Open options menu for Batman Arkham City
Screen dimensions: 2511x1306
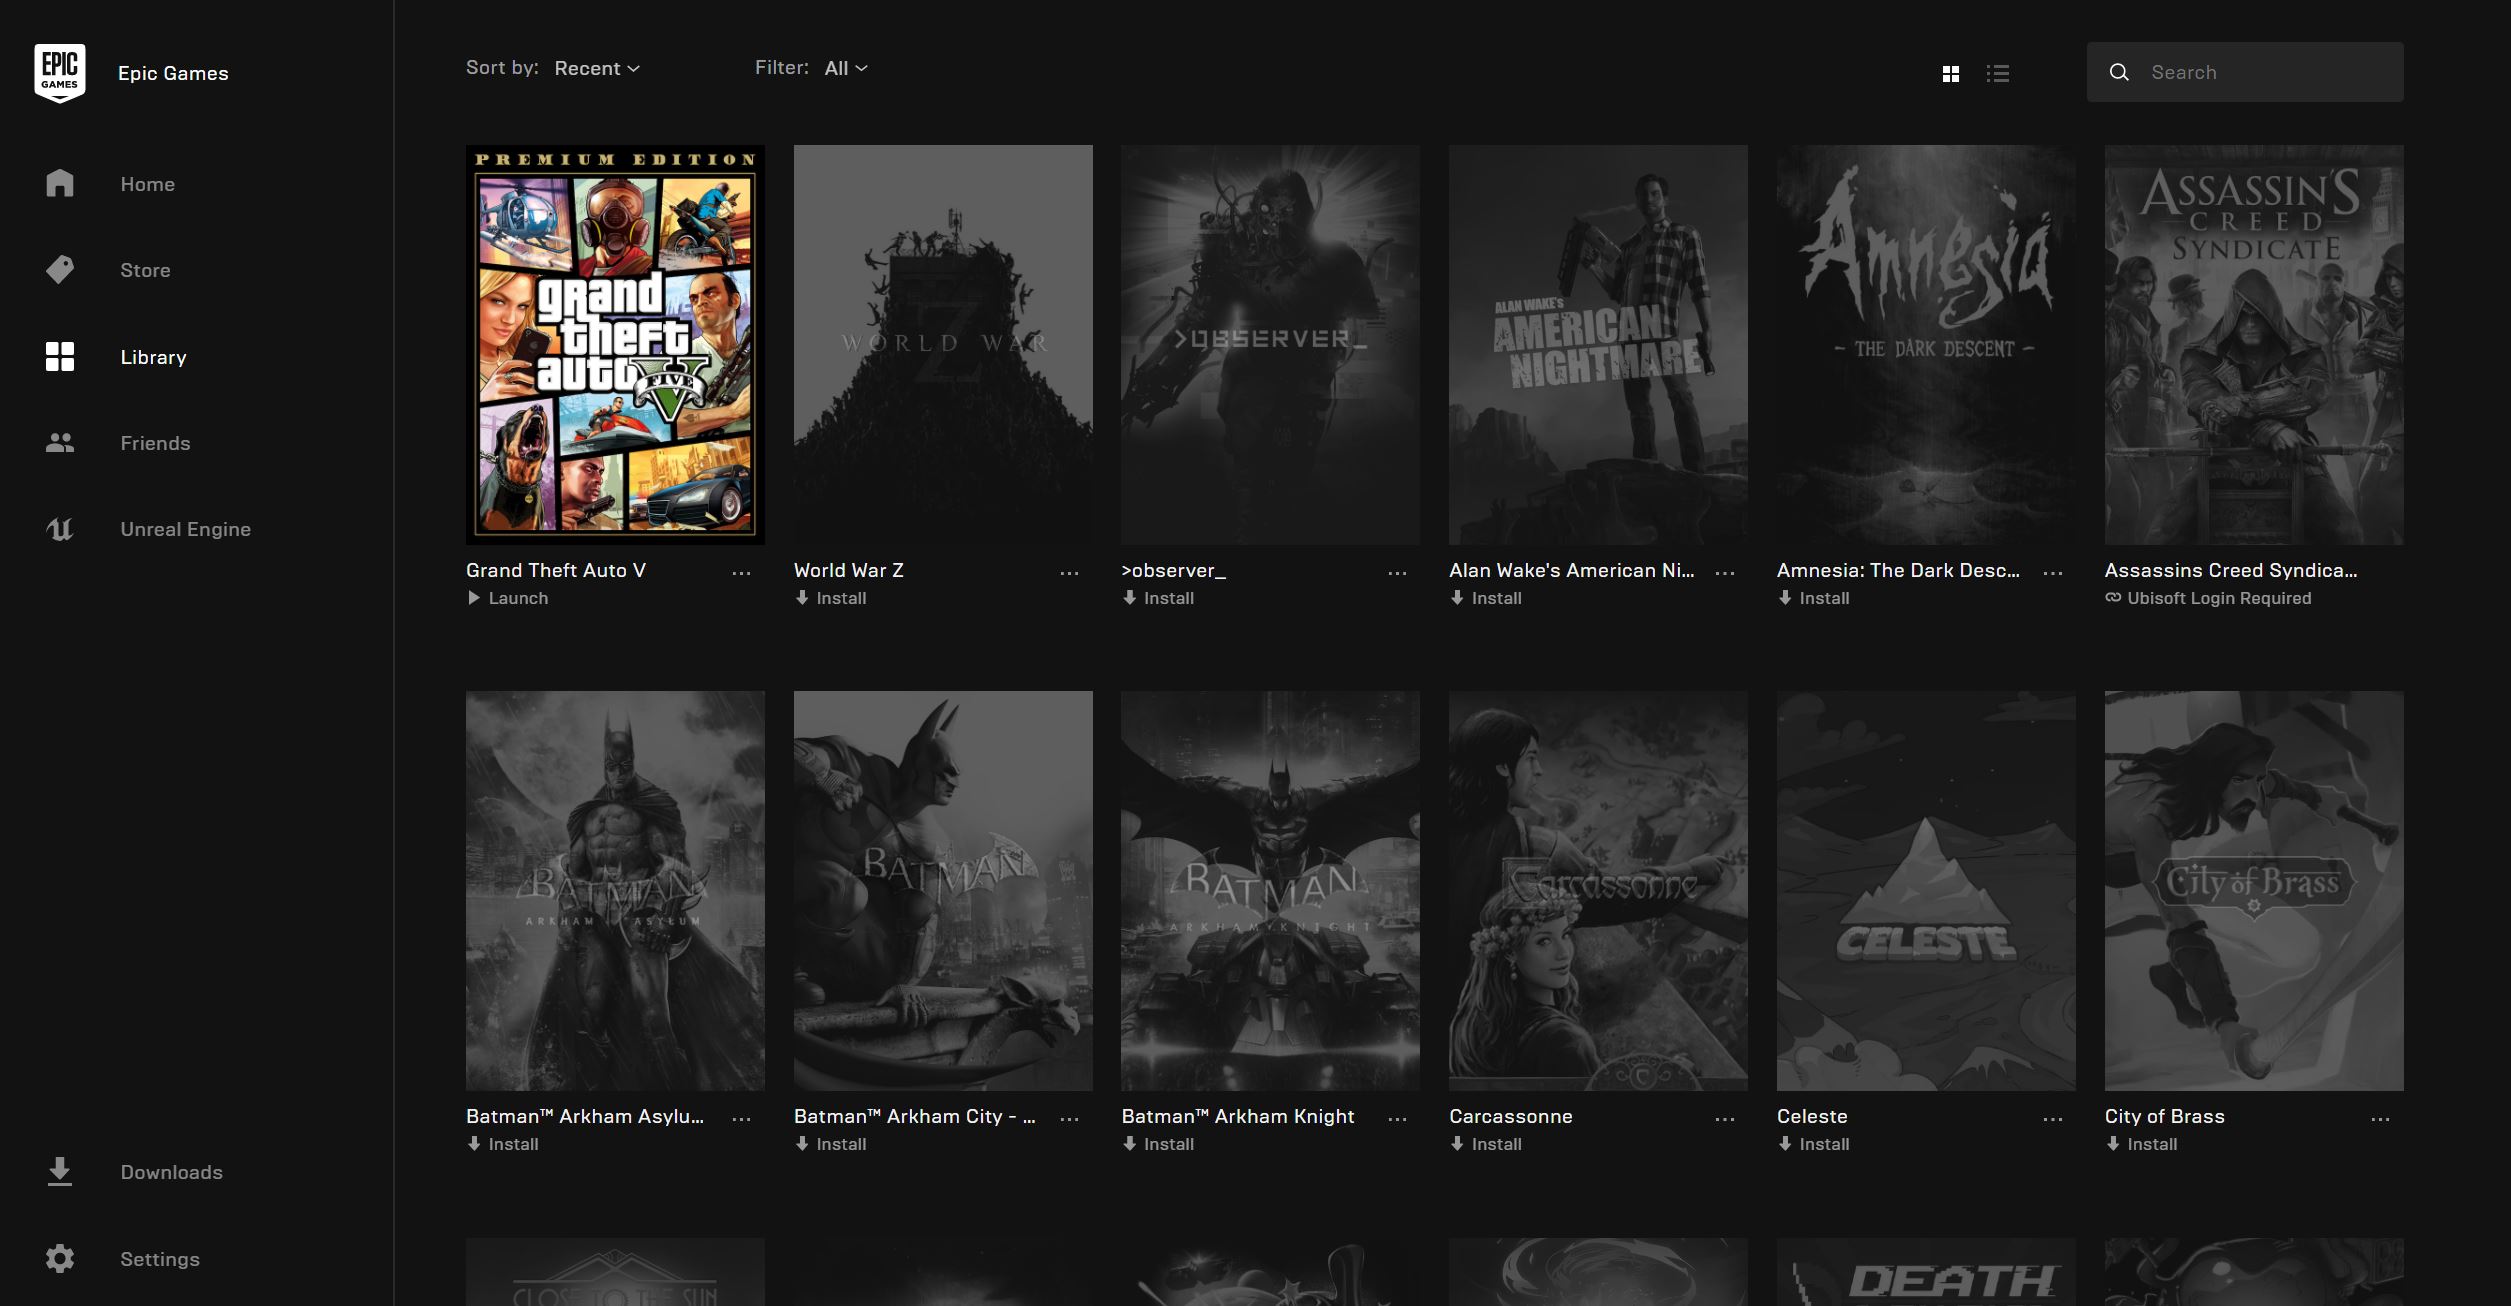pyautogui.click(x=1069, y=1119)
